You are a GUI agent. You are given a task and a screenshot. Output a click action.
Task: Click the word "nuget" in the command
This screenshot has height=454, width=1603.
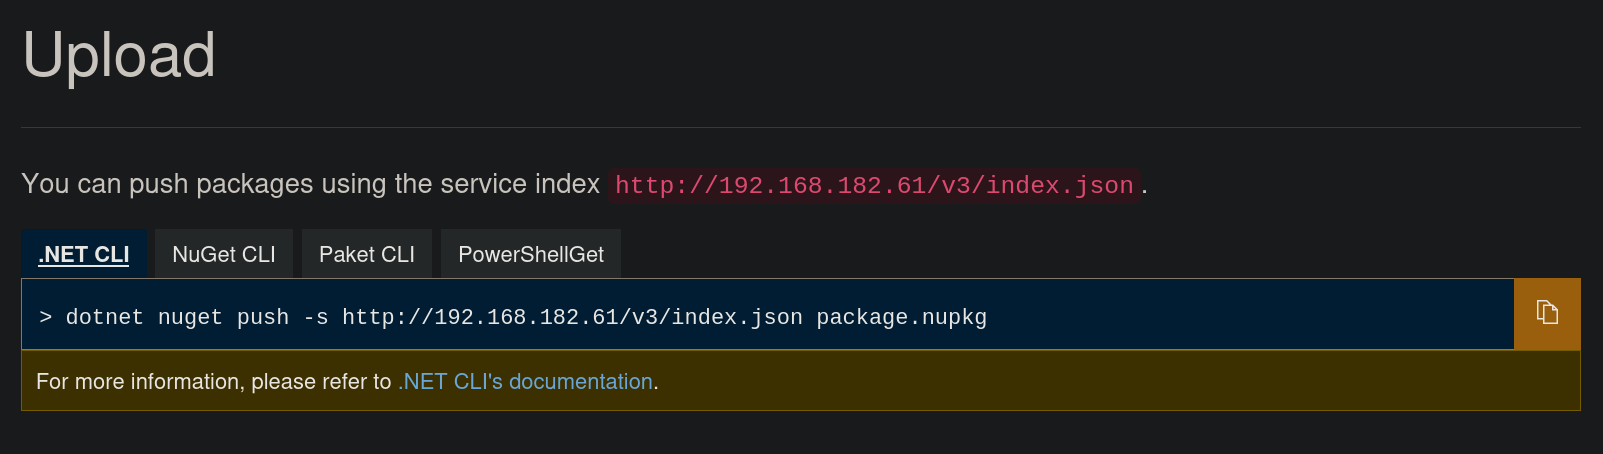click(x=190, y=318)
